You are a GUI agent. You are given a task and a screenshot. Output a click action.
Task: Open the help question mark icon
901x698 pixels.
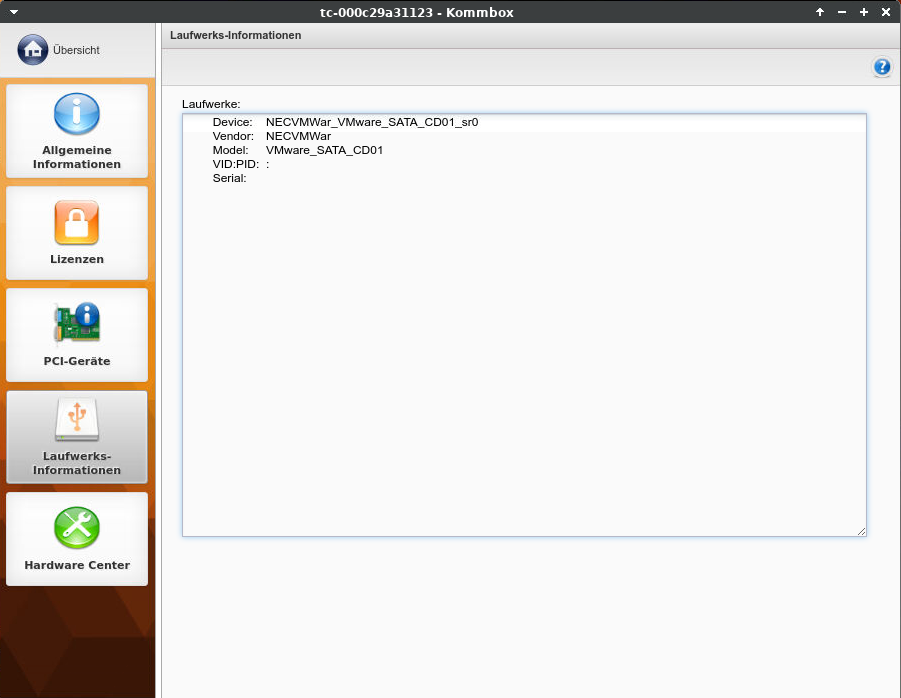(x=881, y=67)
